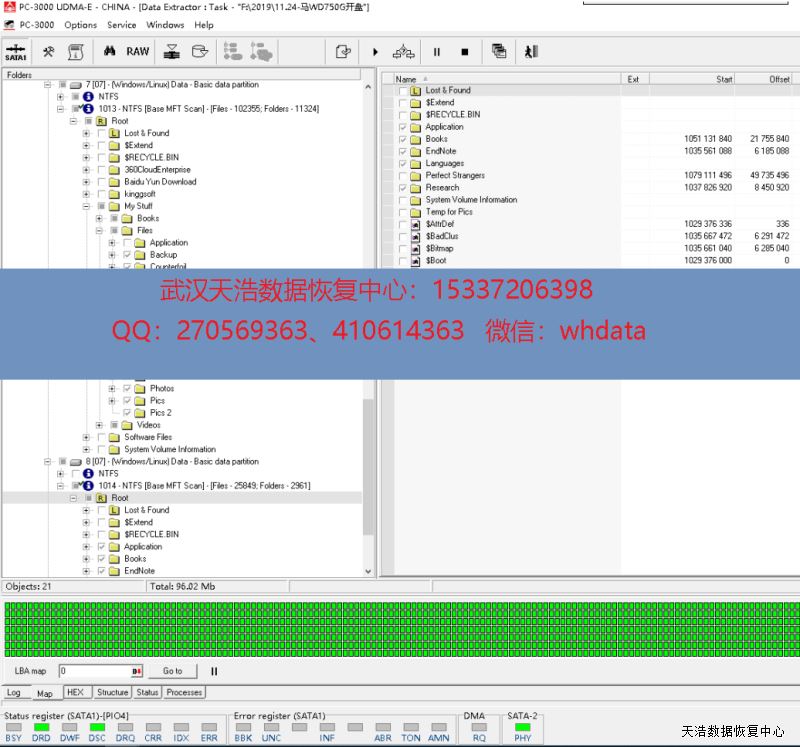
Task: Check the $AttrDef file checkbox
Action: 403,224
